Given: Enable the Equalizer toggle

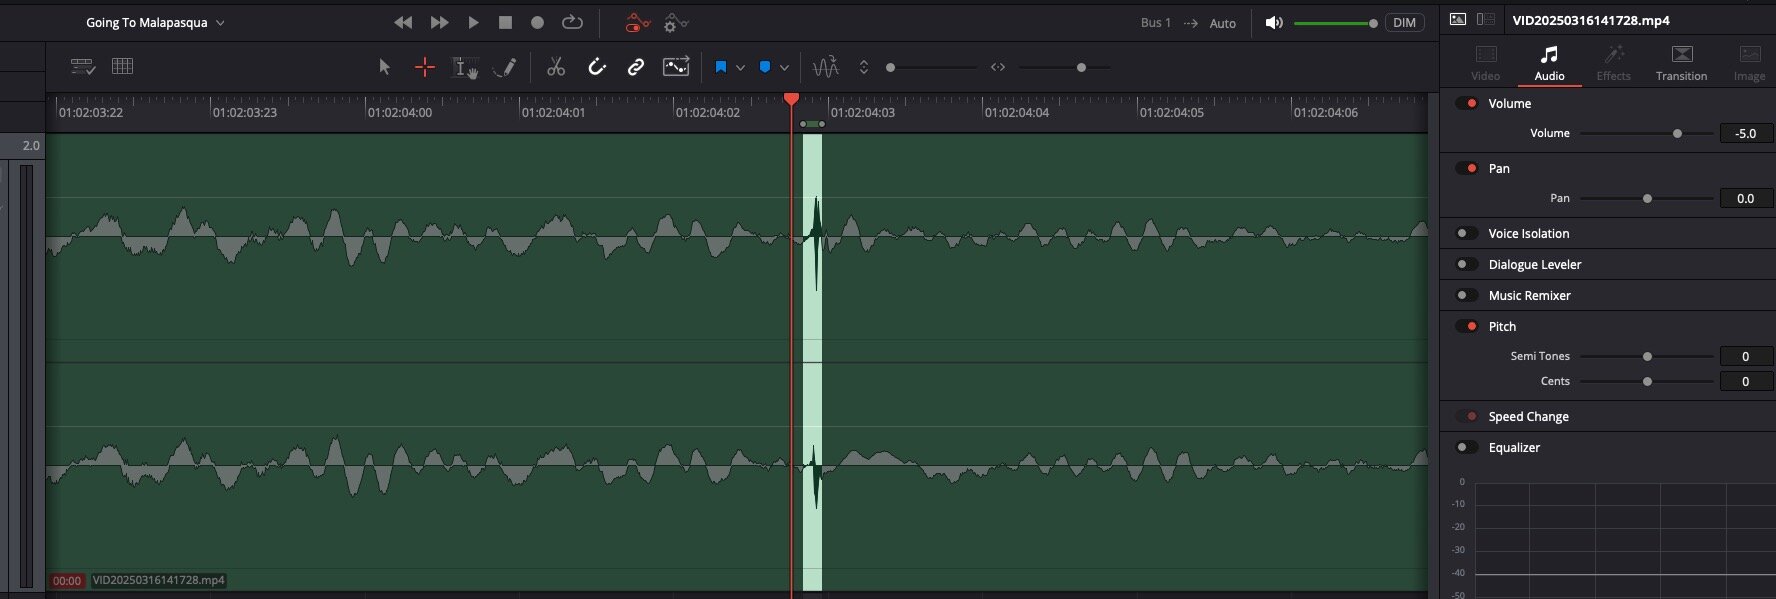Looking at the screenshot, I should tap(1467, 447).
